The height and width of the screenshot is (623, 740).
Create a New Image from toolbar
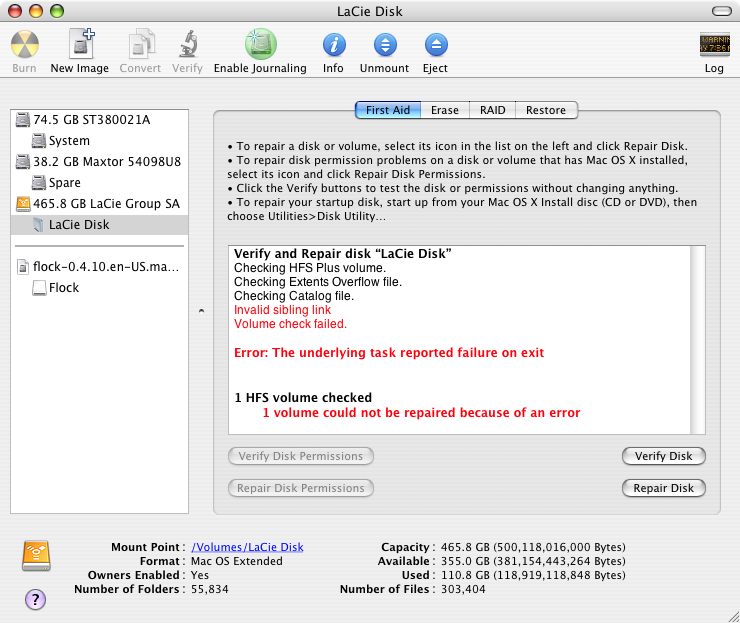pos(80,43)
